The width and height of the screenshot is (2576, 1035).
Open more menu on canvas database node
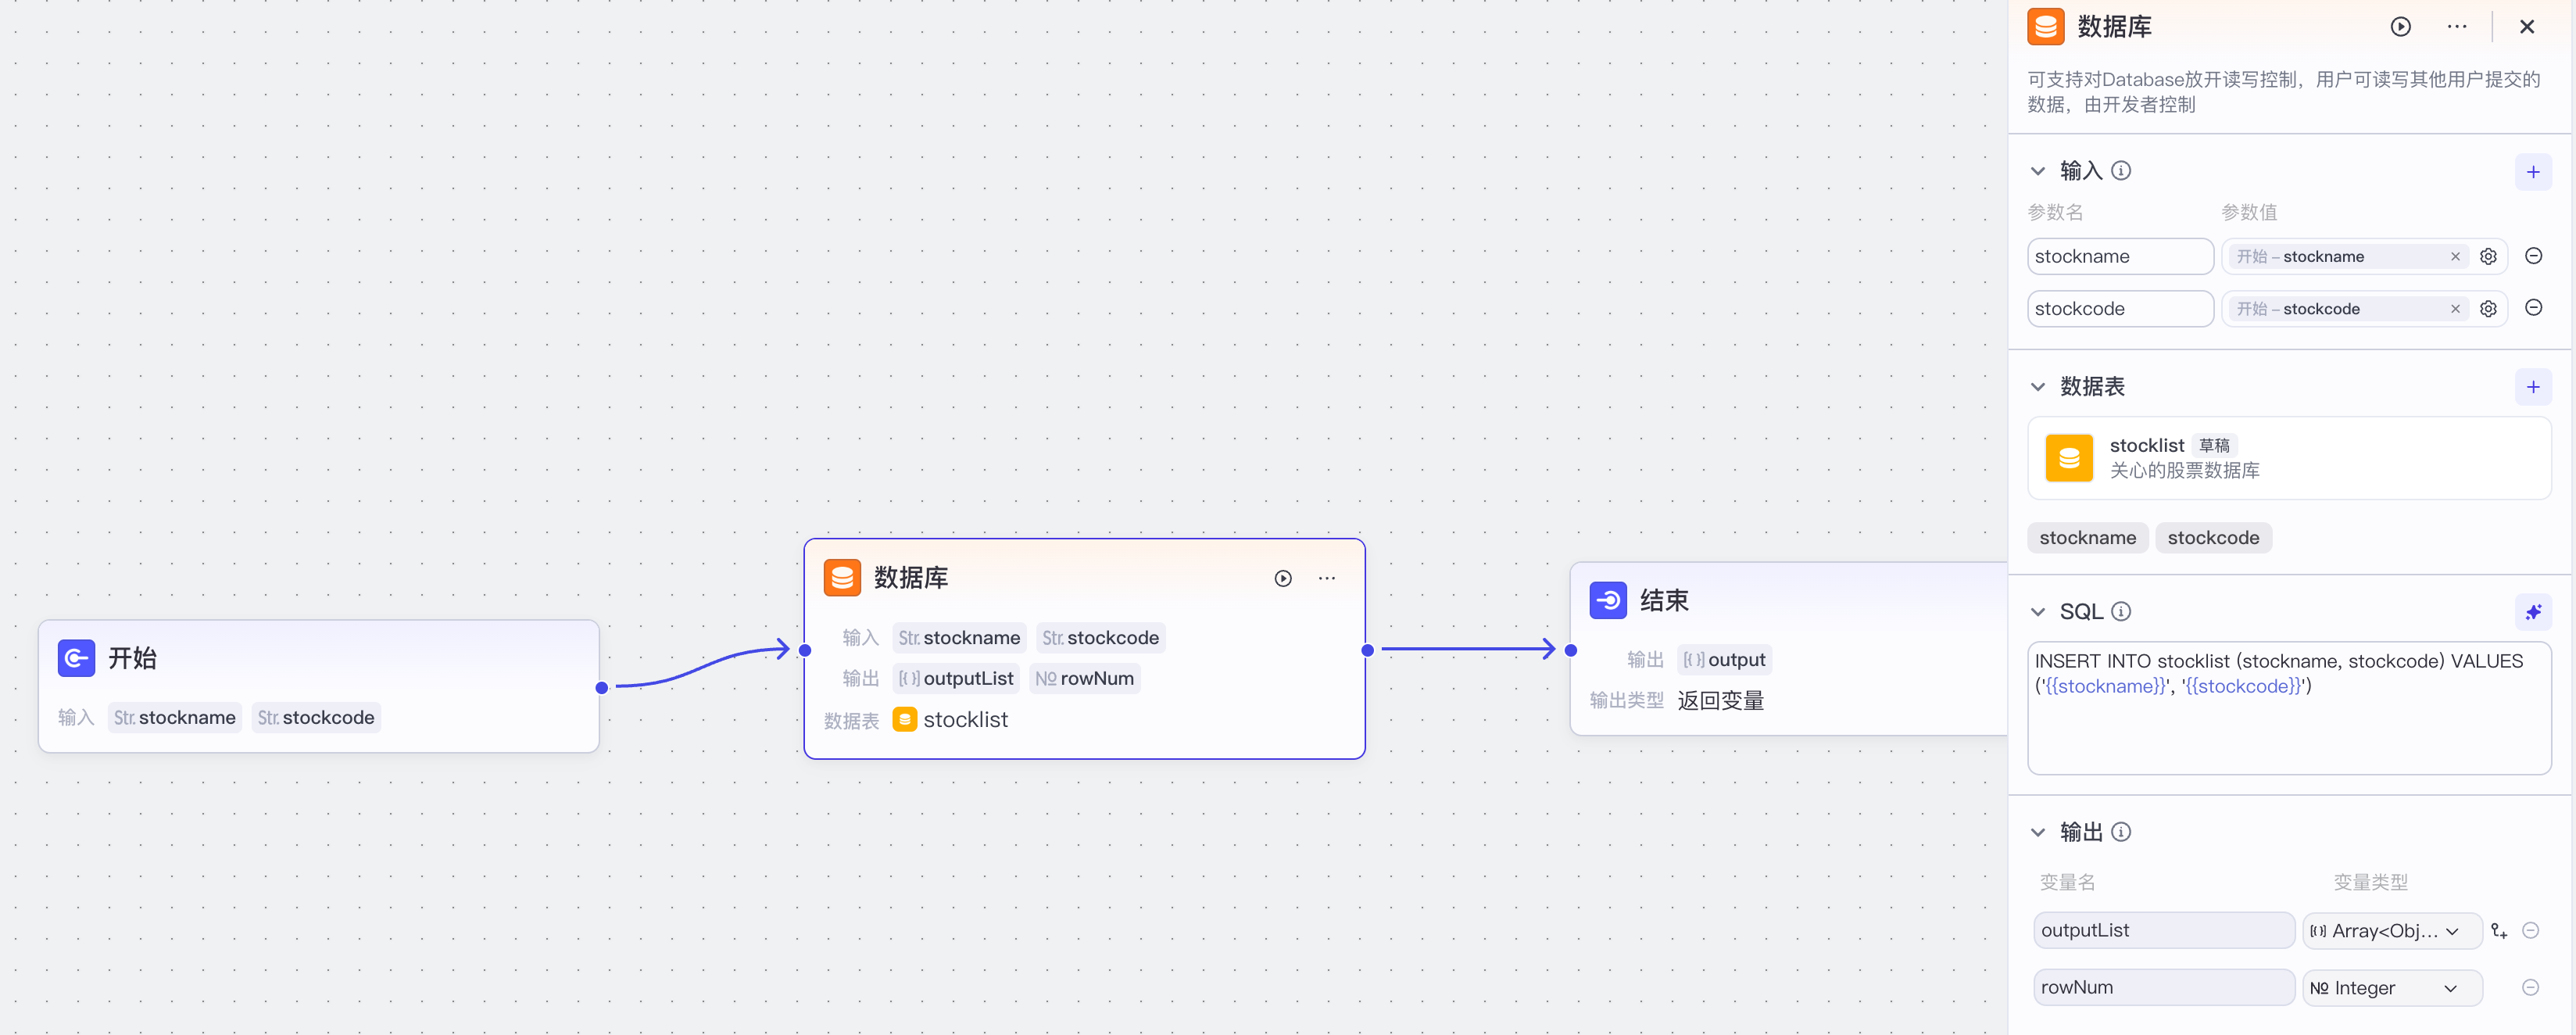1326,578
